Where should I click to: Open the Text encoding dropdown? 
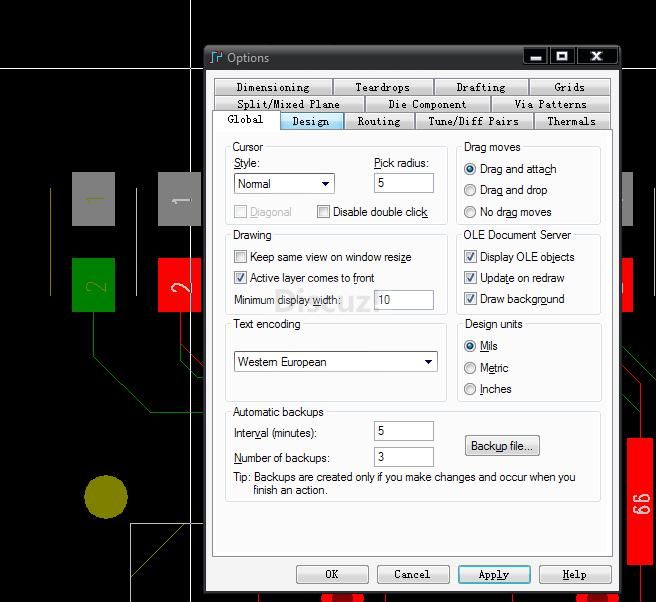coord(336,361)
